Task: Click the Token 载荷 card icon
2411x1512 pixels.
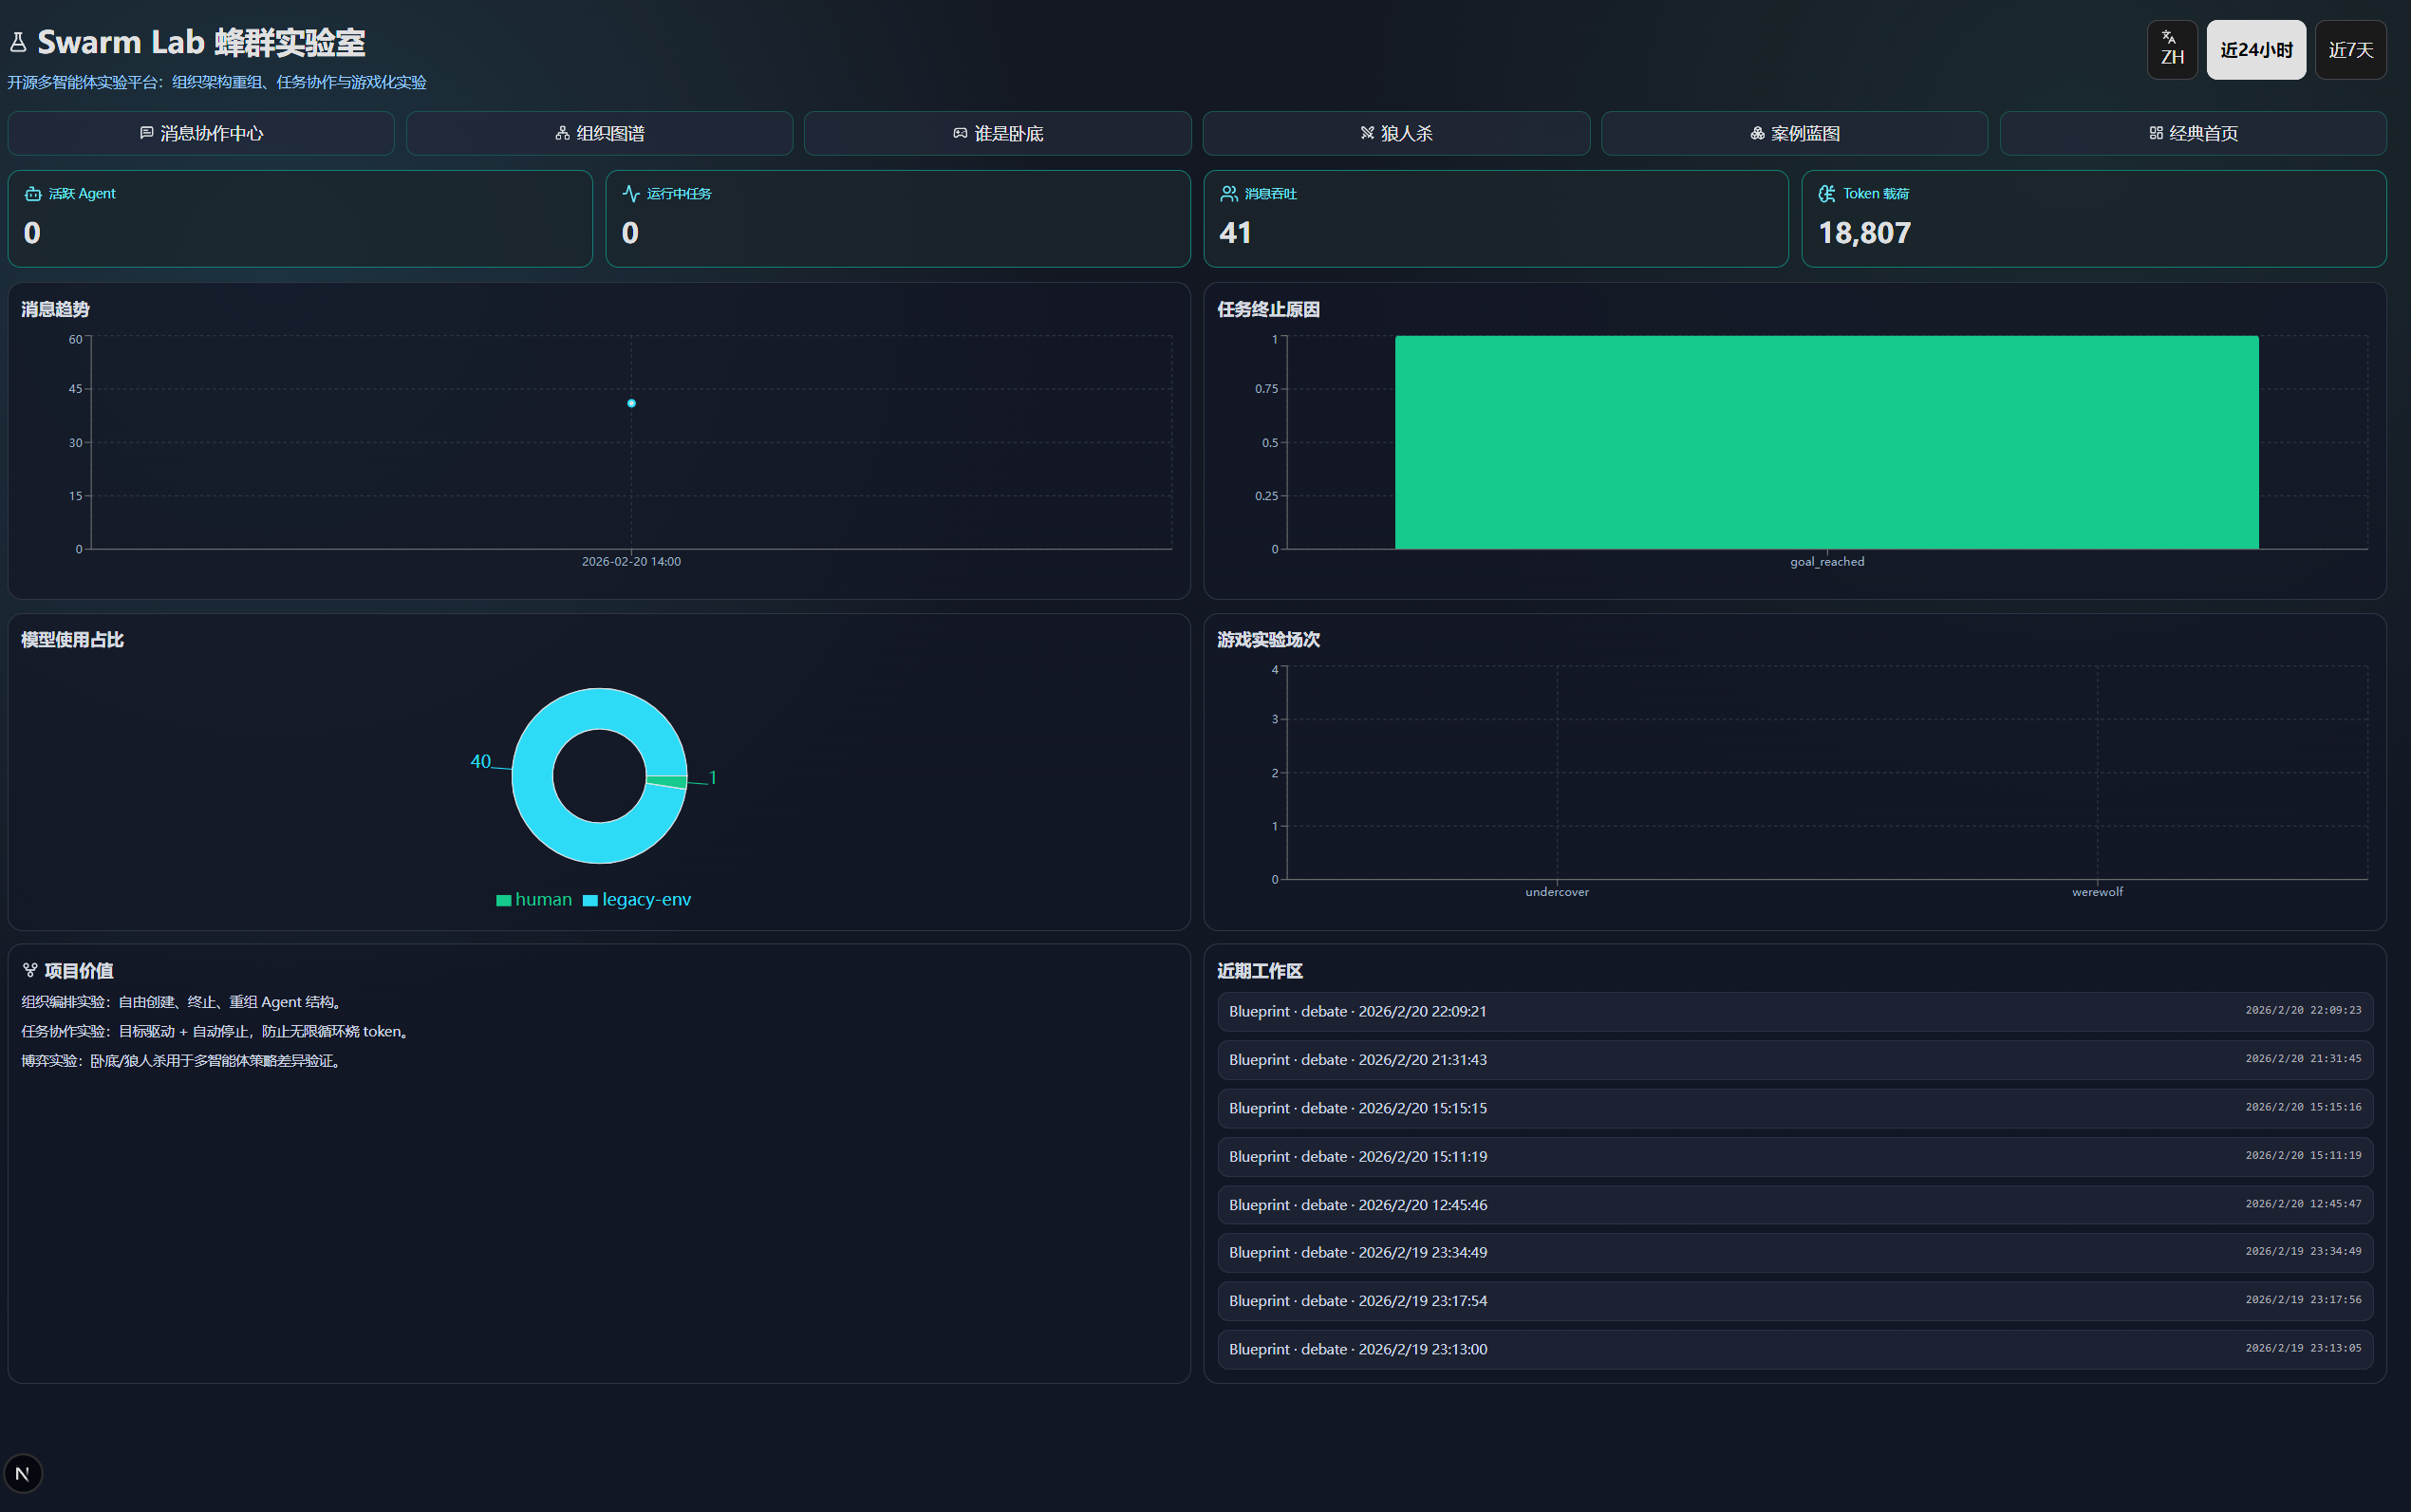Action: click(x=1827, y=194)
